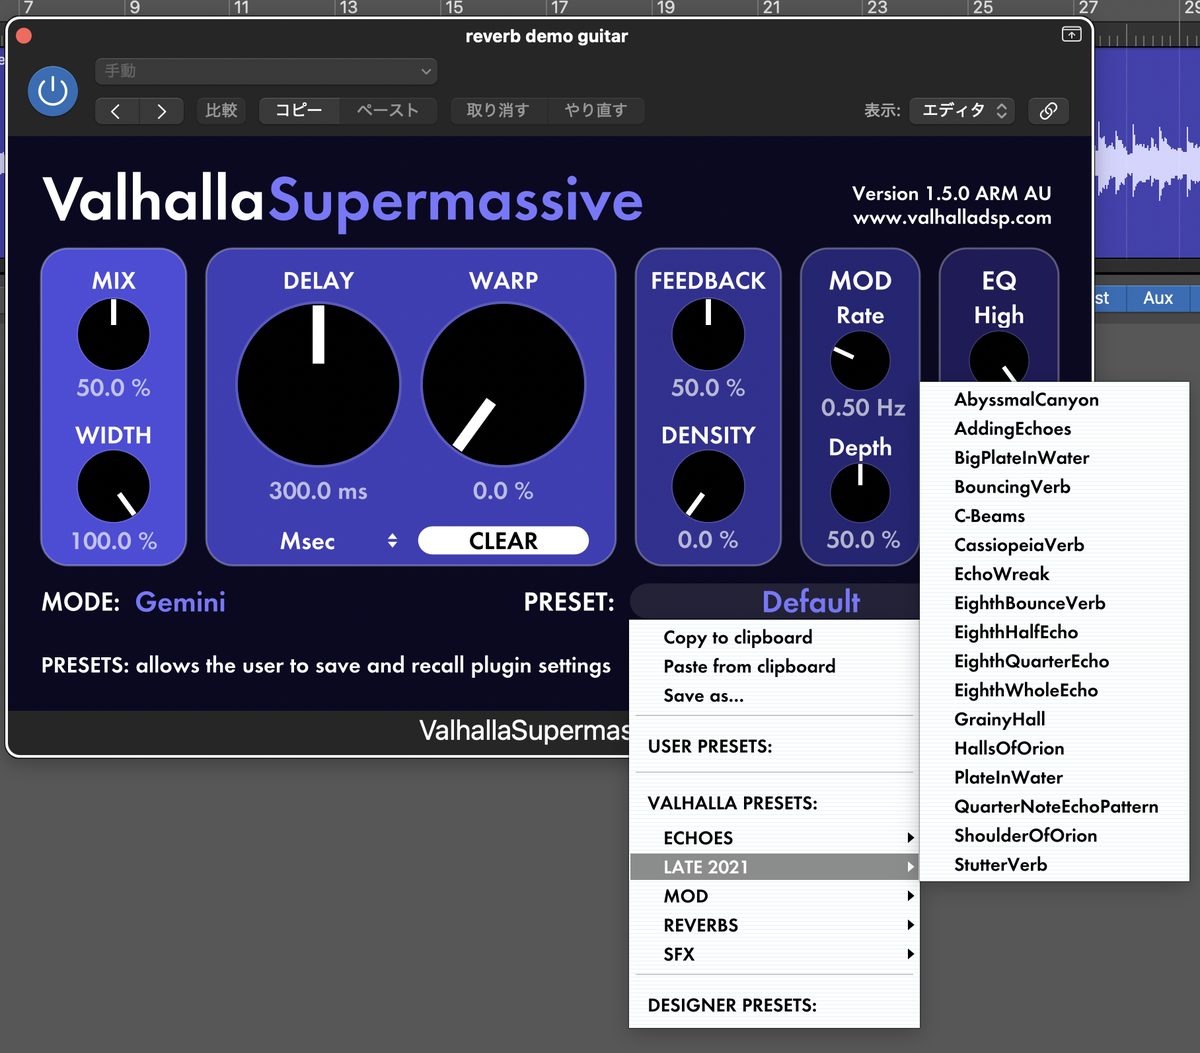The width and height of the screenshot is (1200, 1053).
Task: Select the QuarterNoteEchoPattern preset
Action: (1054, 806)
